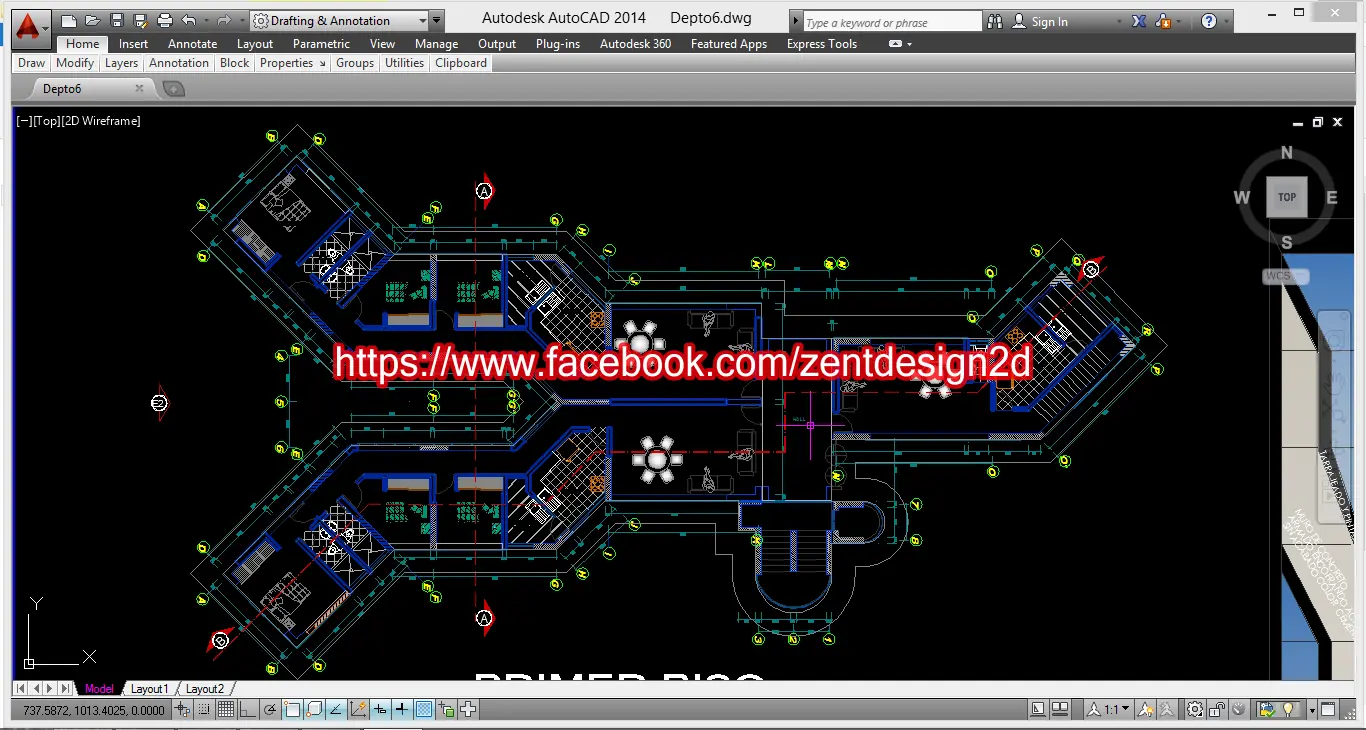Switch to the Insert ribbon tab
The height and width of the screenshot is (730, 1366).
tap(133, 44)
